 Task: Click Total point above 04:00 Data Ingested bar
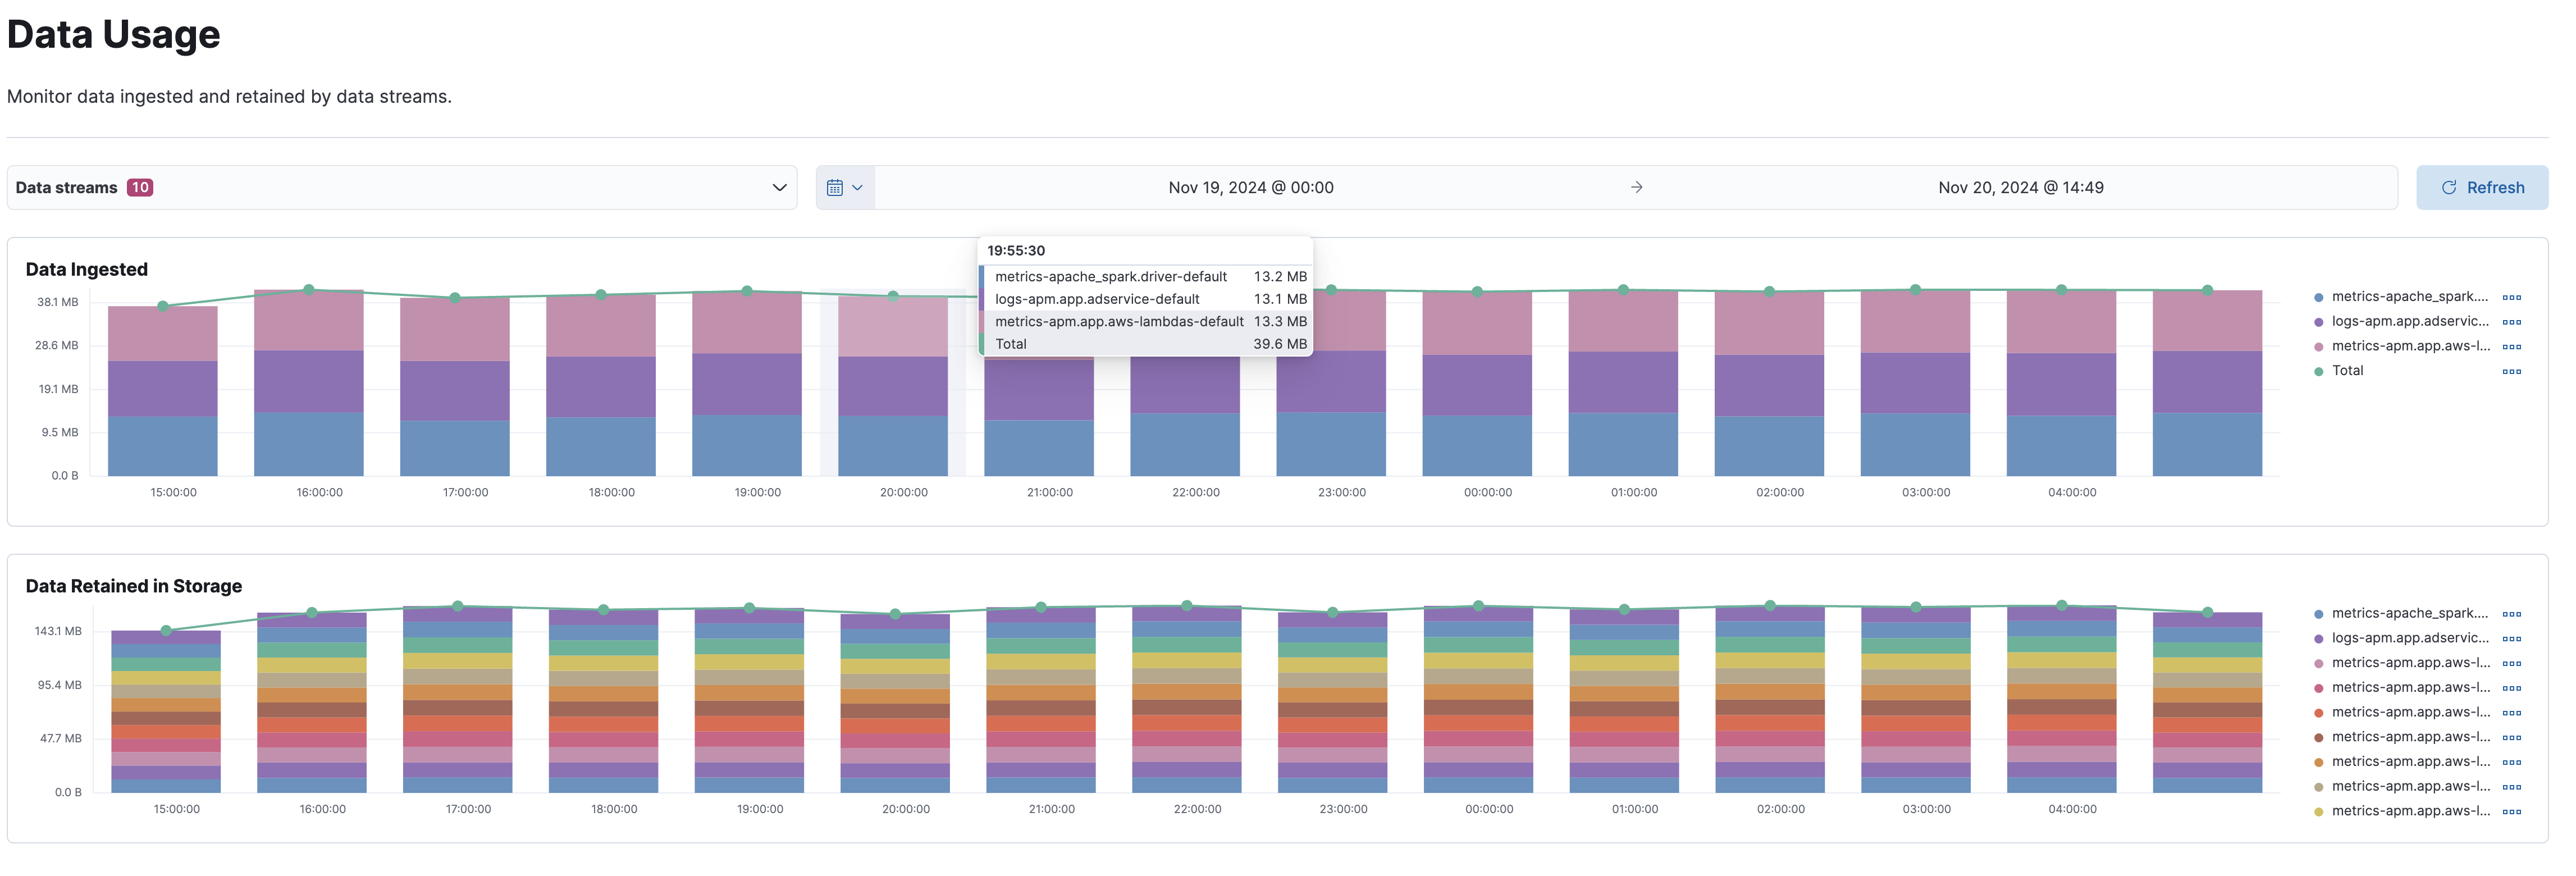point(2061,290)
